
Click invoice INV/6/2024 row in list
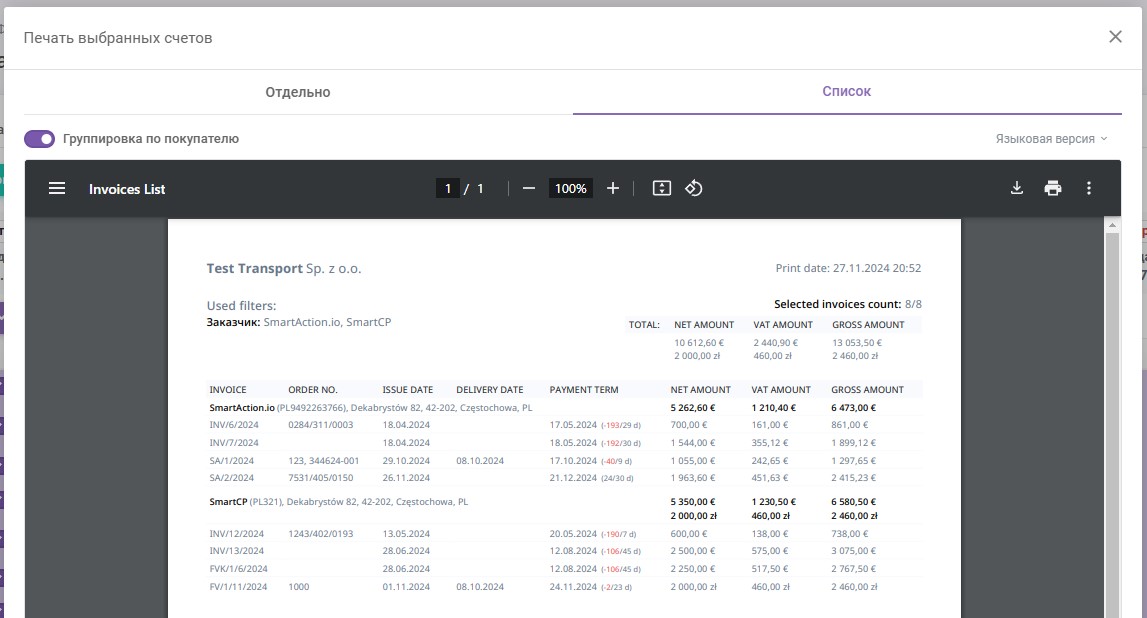[x=564, y=425]
